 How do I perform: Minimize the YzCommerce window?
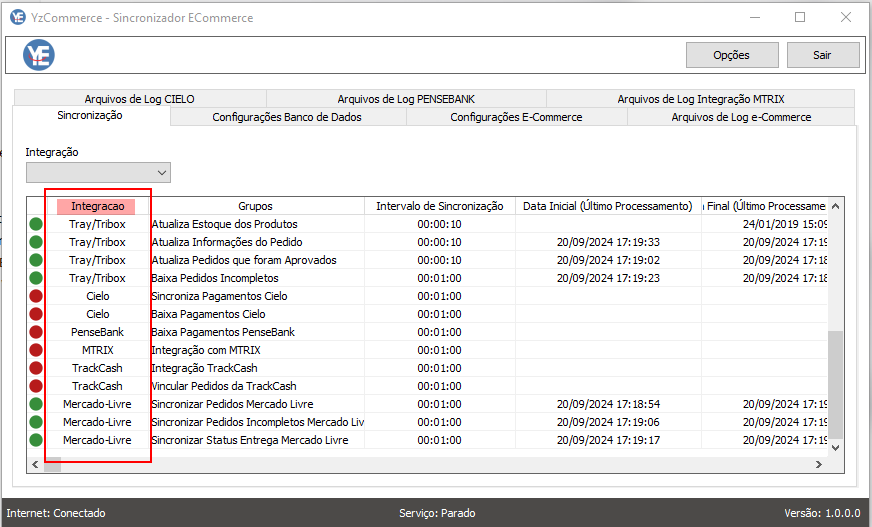click(x=755, y=17)
